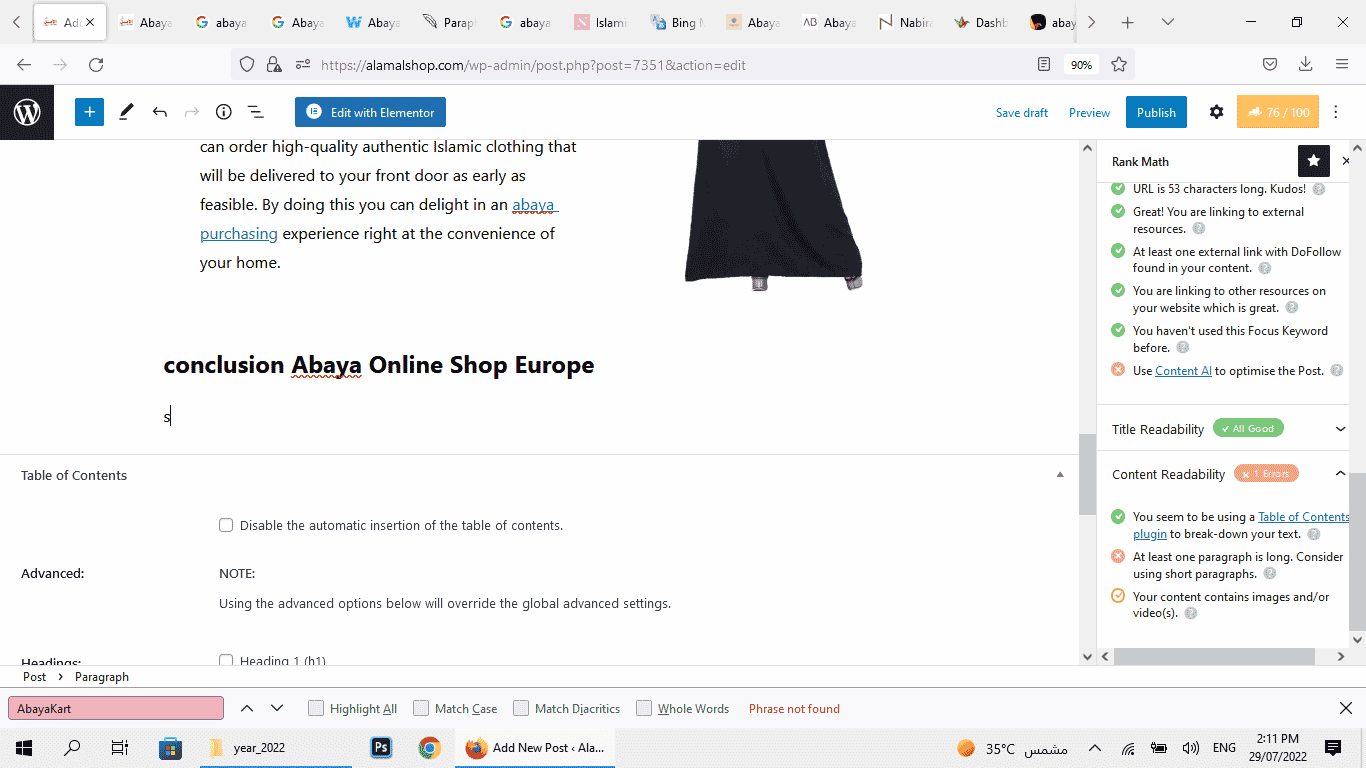This screenshot has width=1366, height=768.
Task: Click into the AbayaKart find field
Action: (116, 708)
